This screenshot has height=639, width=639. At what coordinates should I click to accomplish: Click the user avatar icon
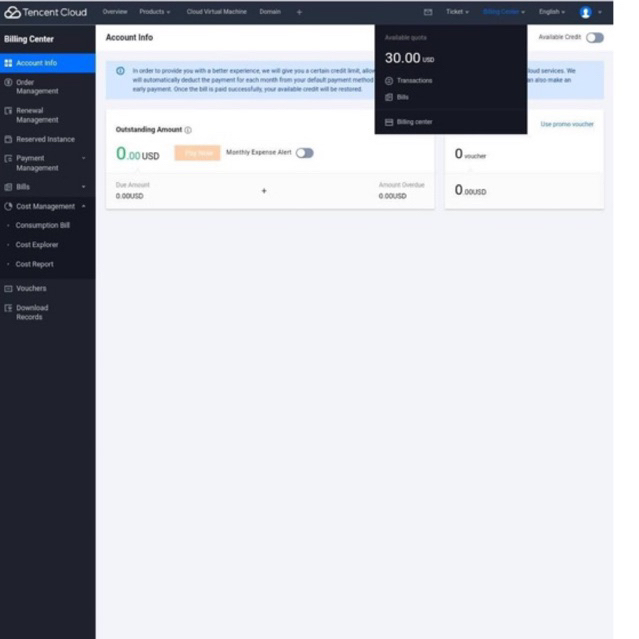point(585,12)
